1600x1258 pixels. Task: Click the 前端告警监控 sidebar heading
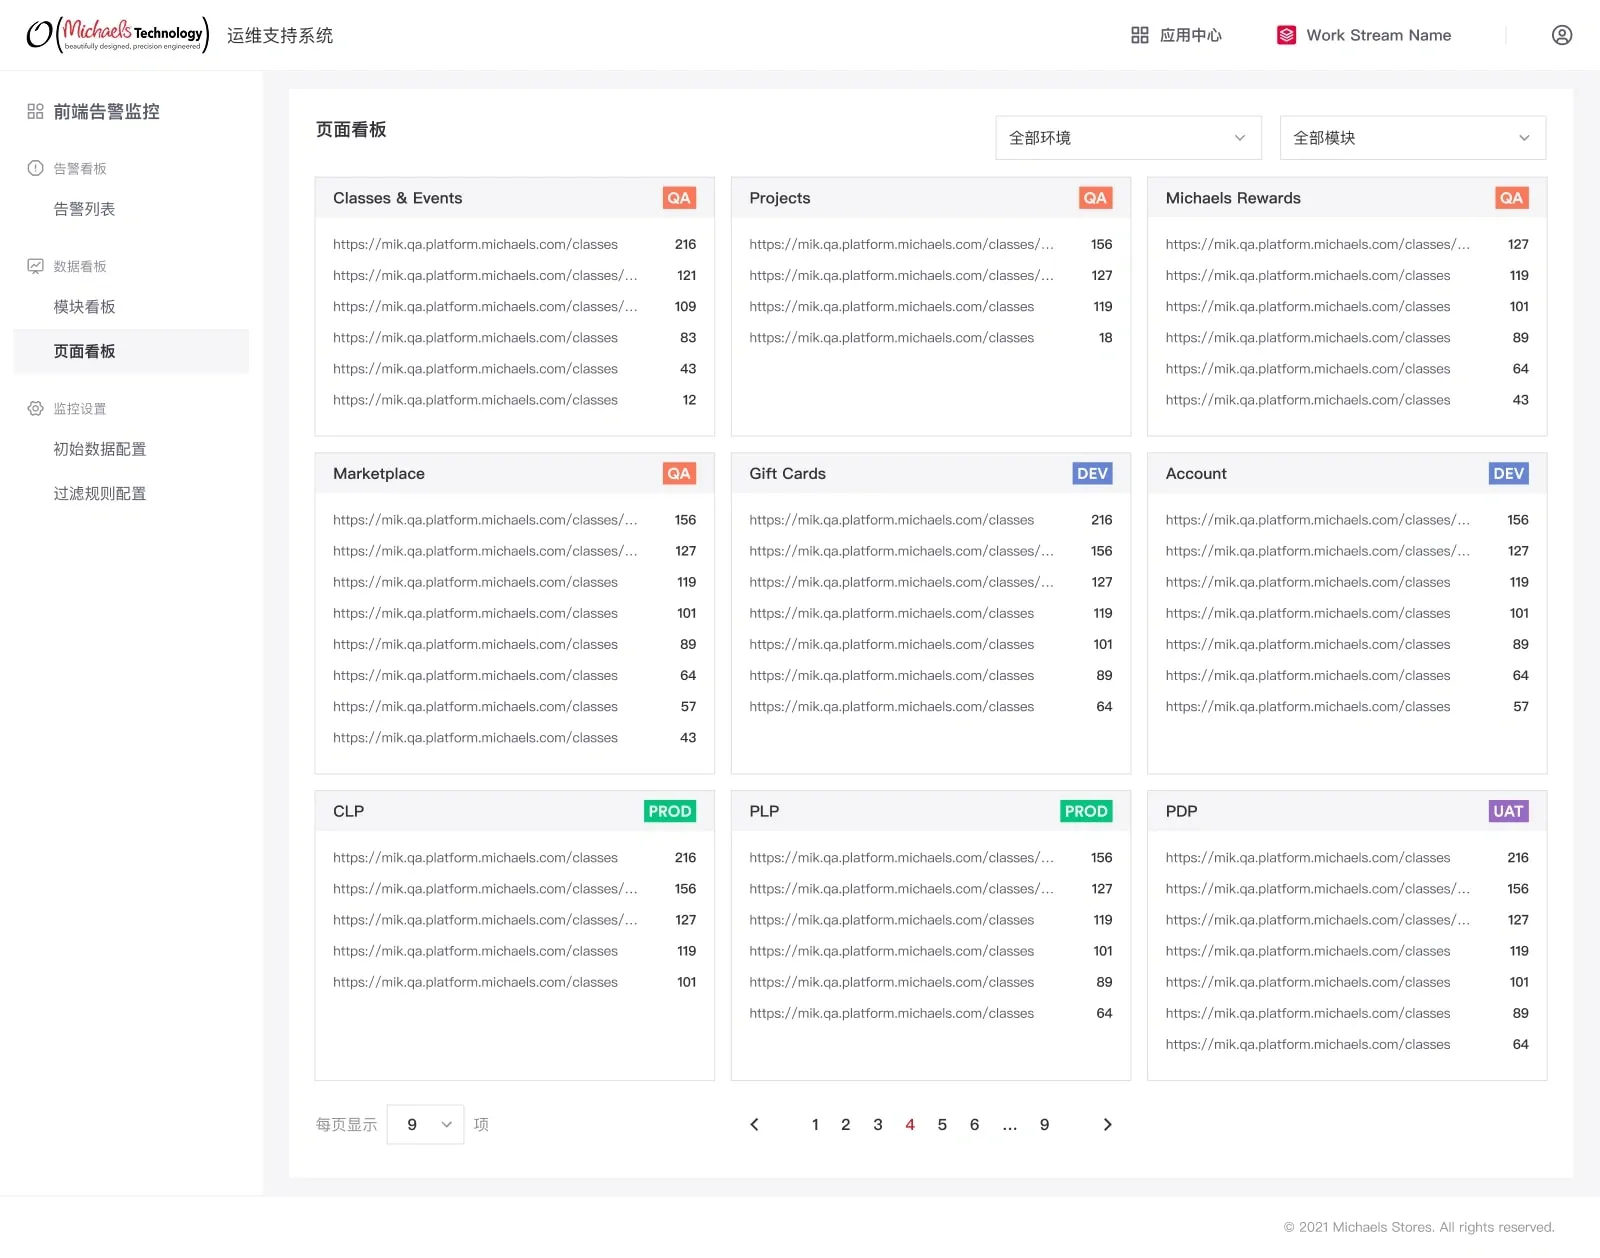click(107, 112)
